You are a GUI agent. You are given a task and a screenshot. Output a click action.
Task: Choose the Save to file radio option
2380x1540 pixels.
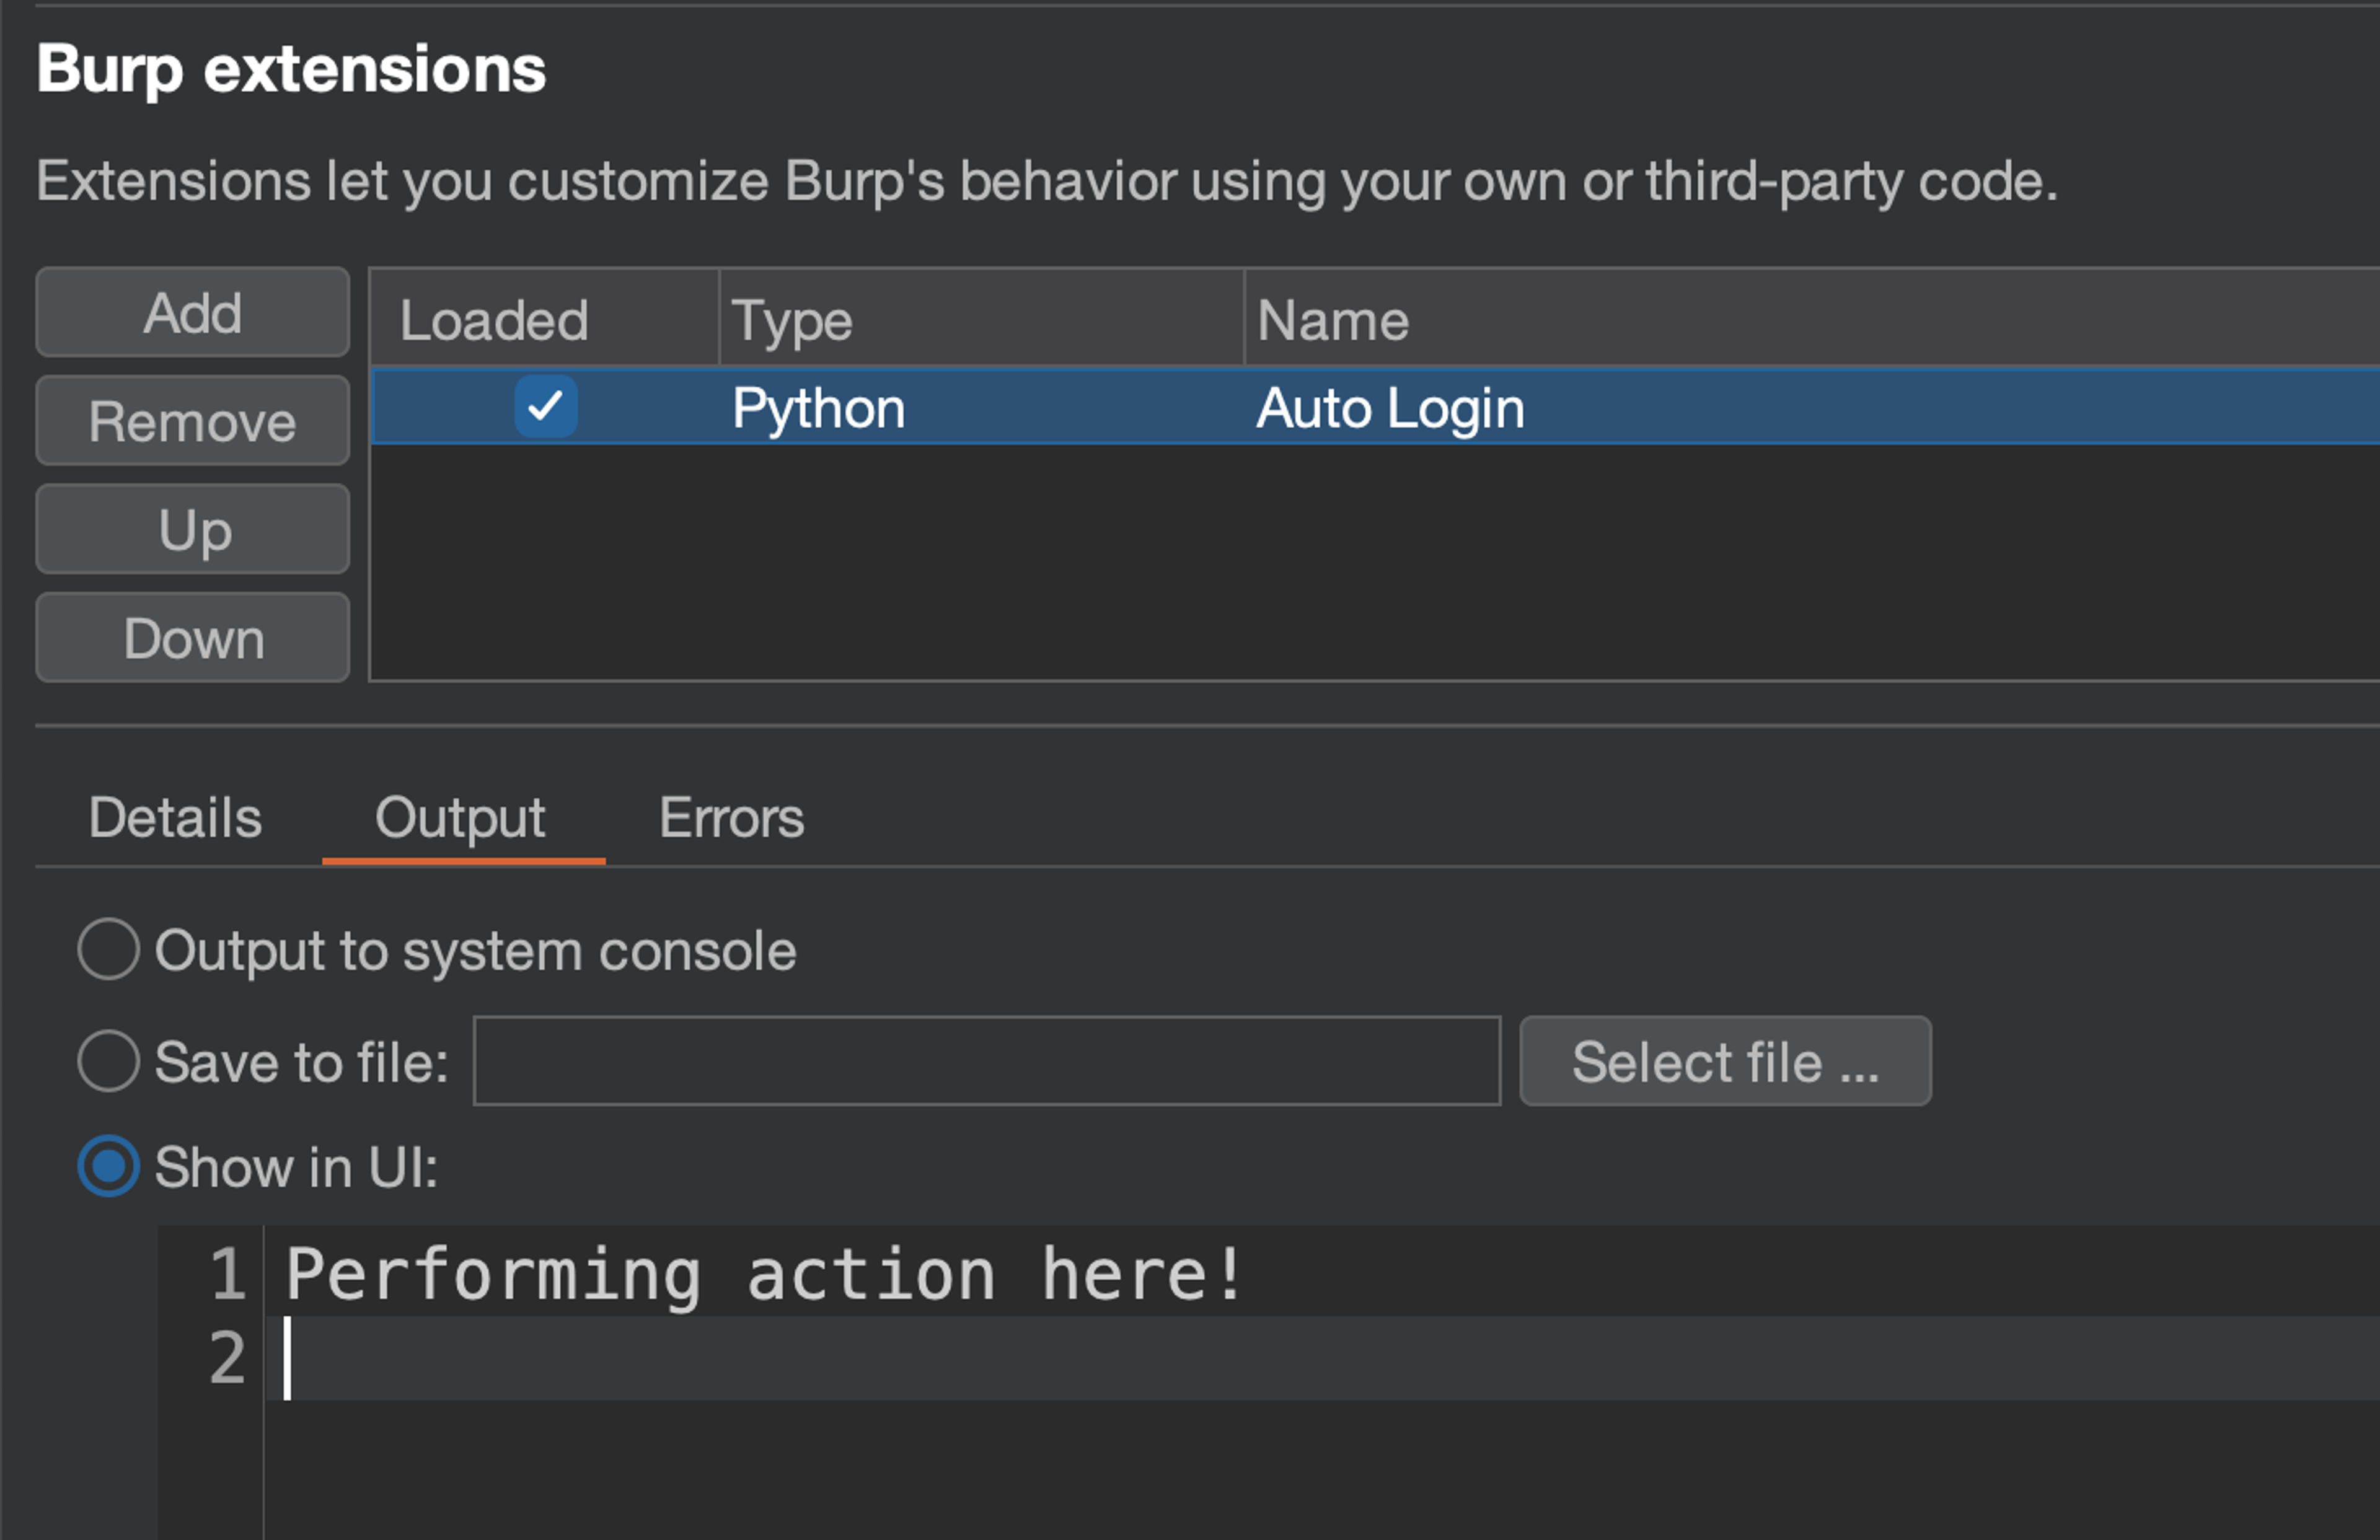click(x=108, y=1061)
